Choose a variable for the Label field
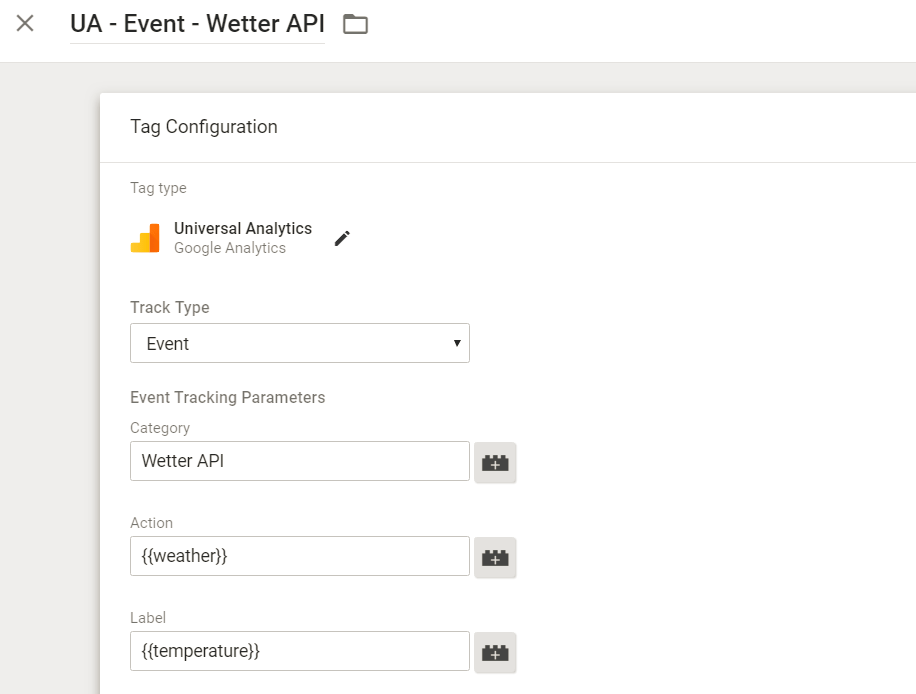Viewport: 916px width, 694px height. pyautogui.click(x=495, y=652)
